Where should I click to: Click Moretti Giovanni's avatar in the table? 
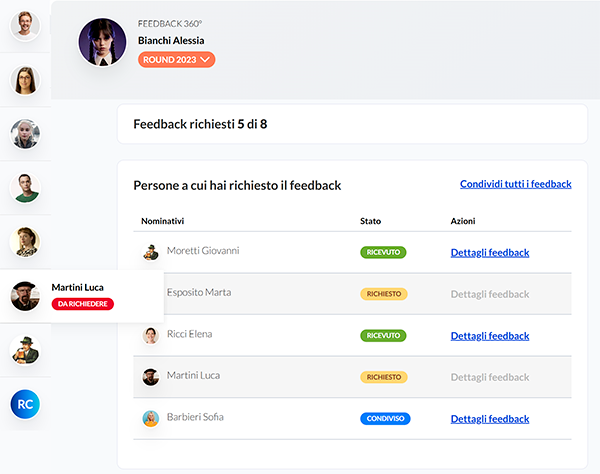pos(150,252)
